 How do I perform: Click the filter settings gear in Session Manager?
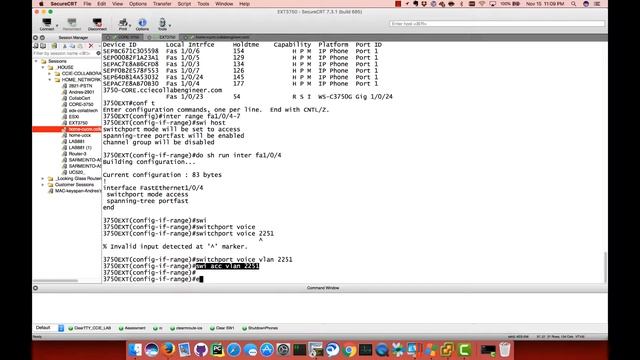(98, 53)
